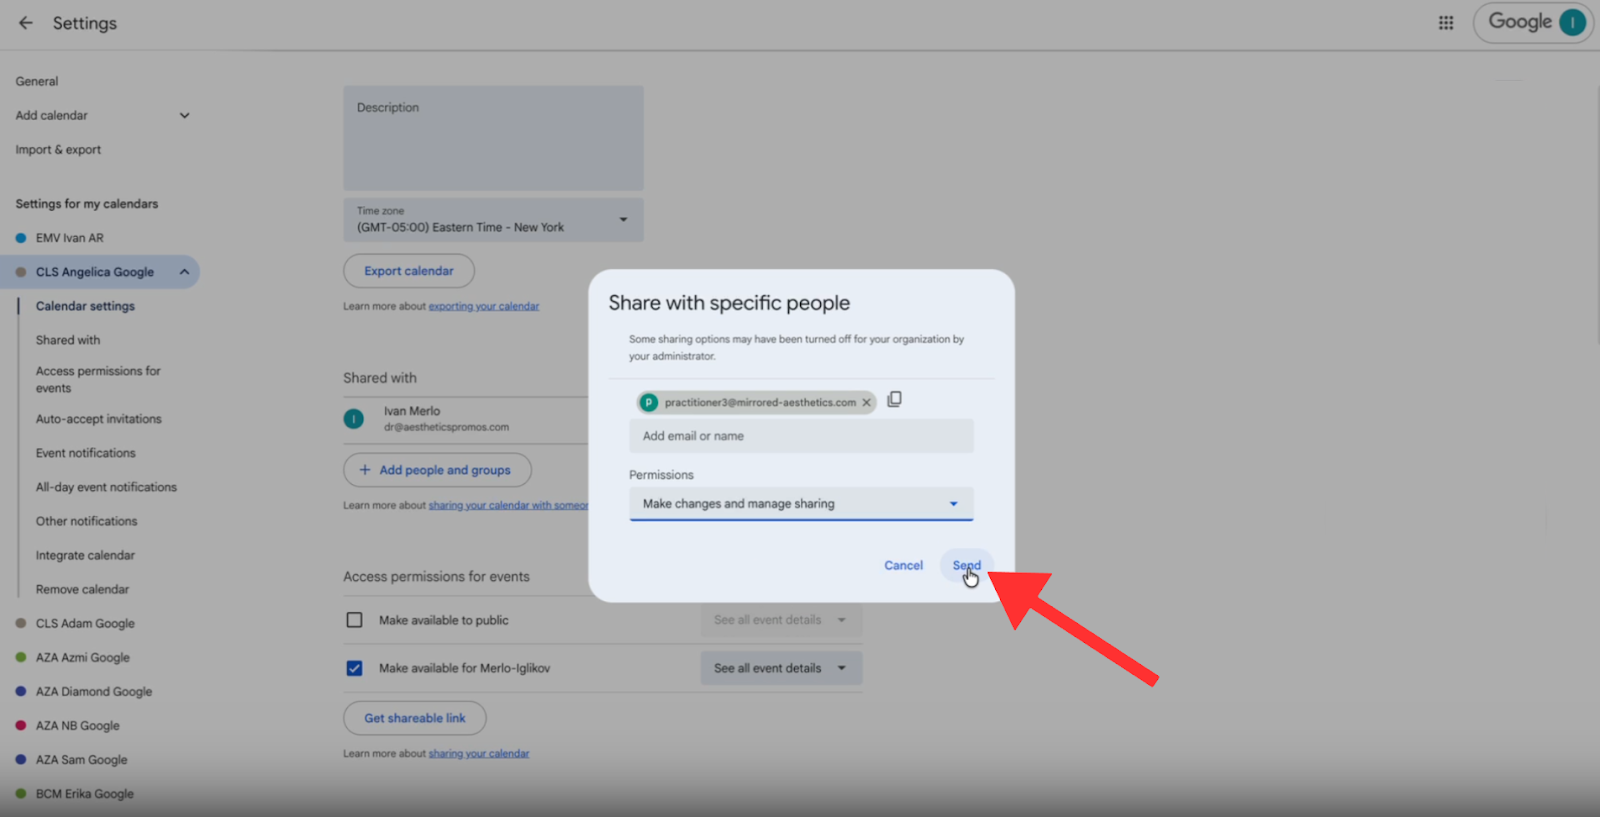The image size is (1600, 817).
Task: Open the Permissions dropdown in the dialog
Action: (x=801, y=504)
